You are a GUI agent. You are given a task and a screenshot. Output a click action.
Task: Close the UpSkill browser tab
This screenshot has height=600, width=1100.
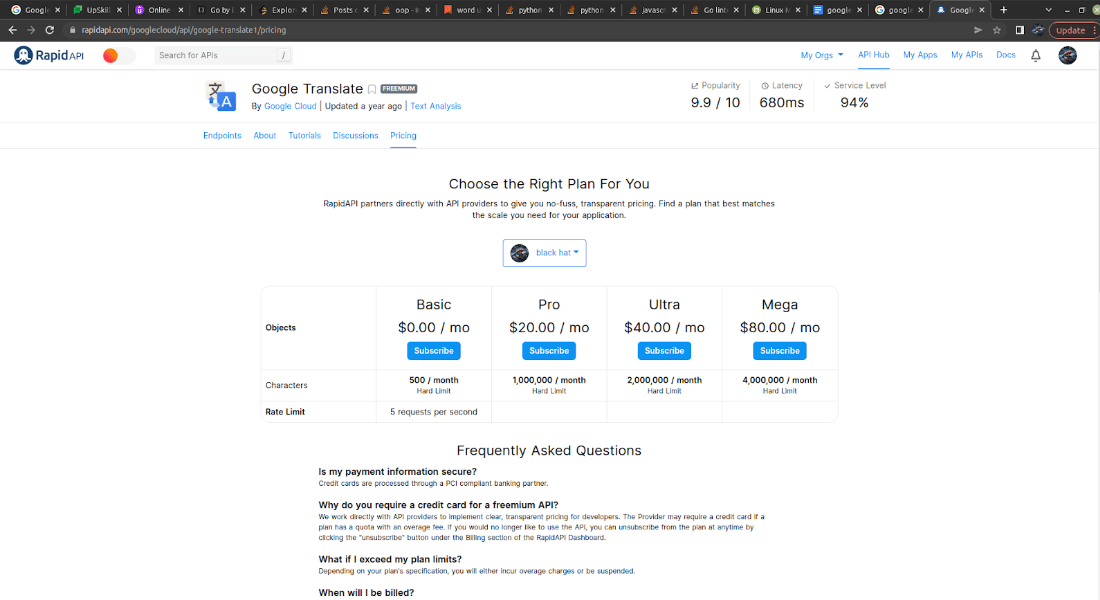[x=119, y=10]
